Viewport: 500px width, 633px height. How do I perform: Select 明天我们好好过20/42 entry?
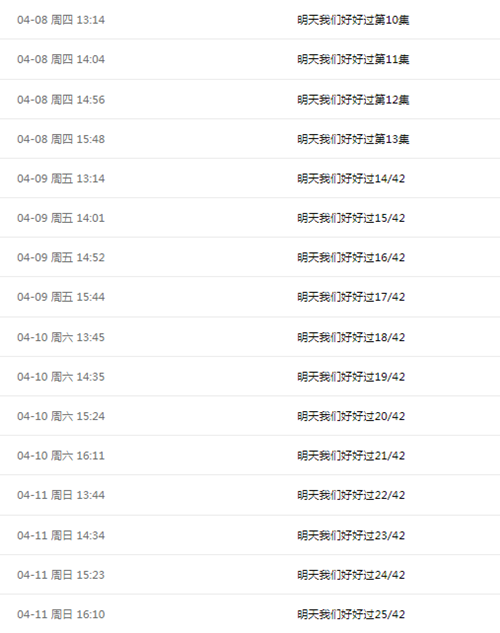(x=351, y=416)
